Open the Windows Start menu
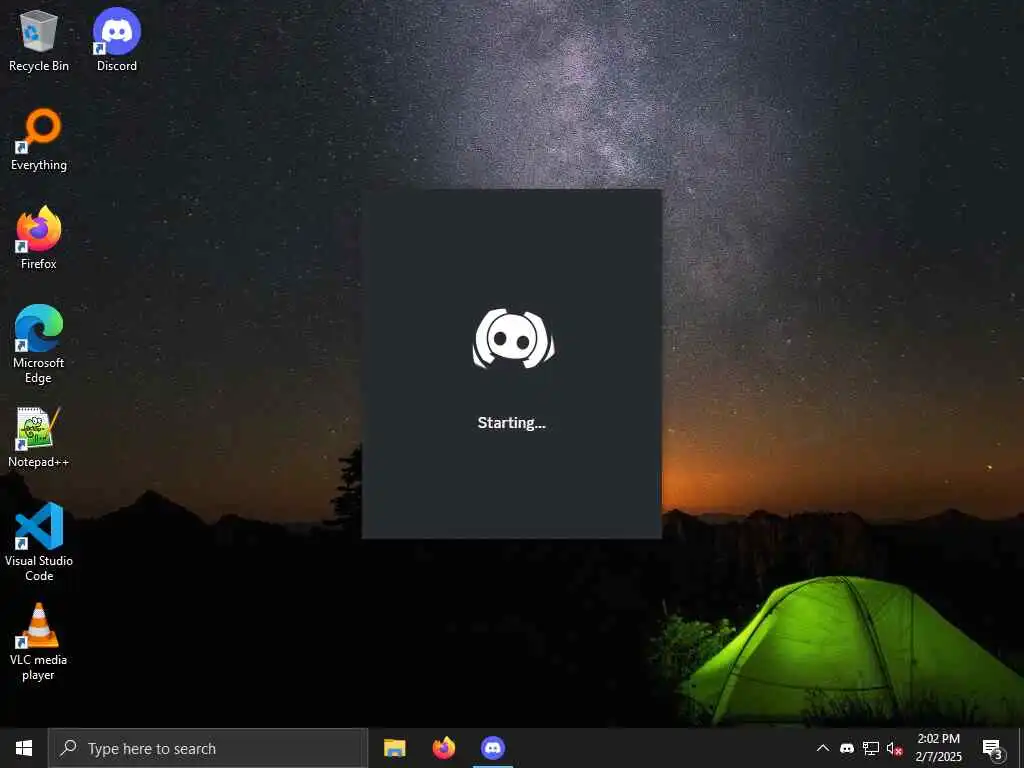1024x768 pixels. point(24,748)
